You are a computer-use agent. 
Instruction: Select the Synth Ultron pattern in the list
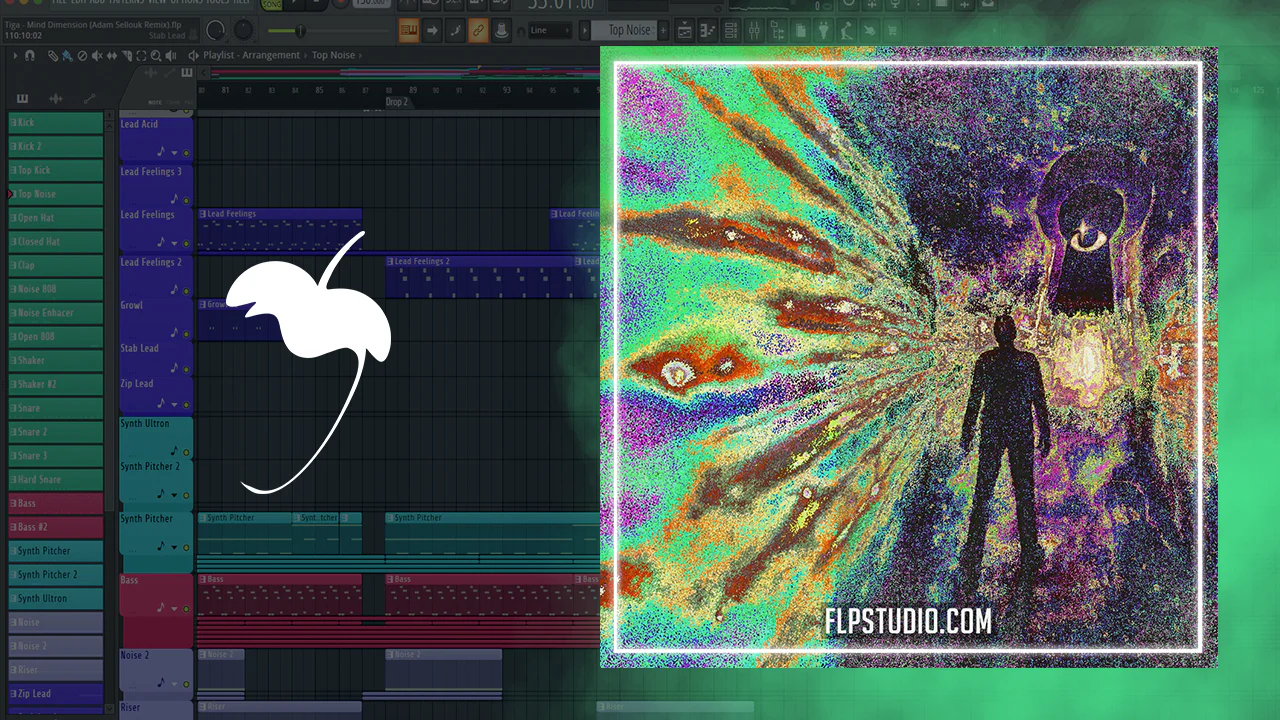(x=56, y=598)
